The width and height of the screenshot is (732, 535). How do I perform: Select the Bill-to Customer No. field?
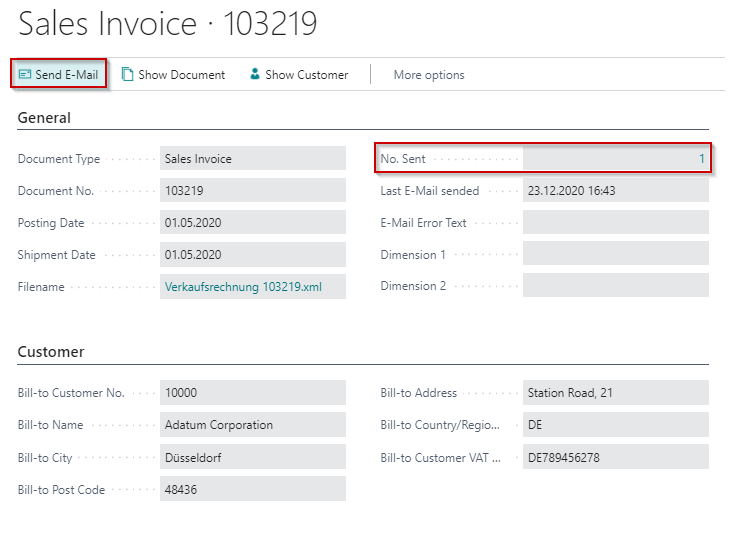[252, 393]
